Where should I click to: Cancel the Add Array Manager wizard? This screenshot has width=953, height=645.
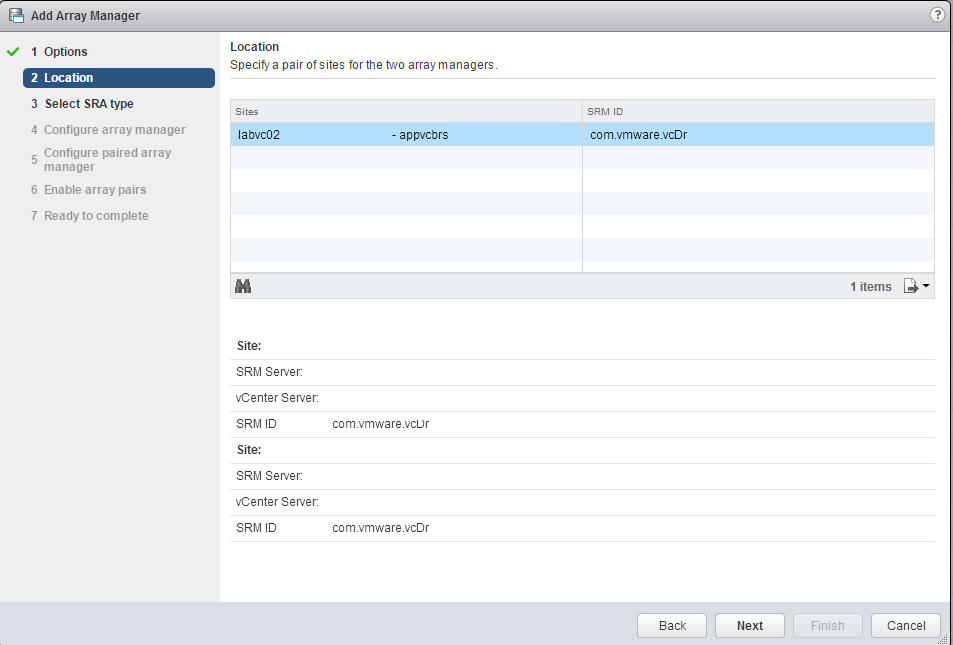pos(905,626)
